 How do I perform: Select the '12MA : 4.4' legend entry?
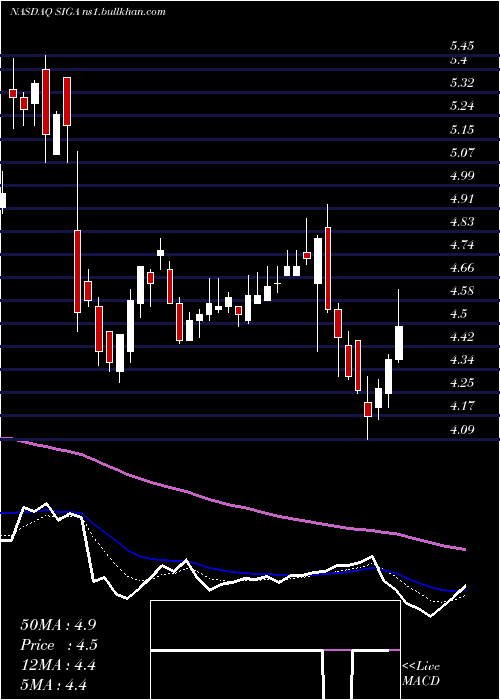(58, 665)
